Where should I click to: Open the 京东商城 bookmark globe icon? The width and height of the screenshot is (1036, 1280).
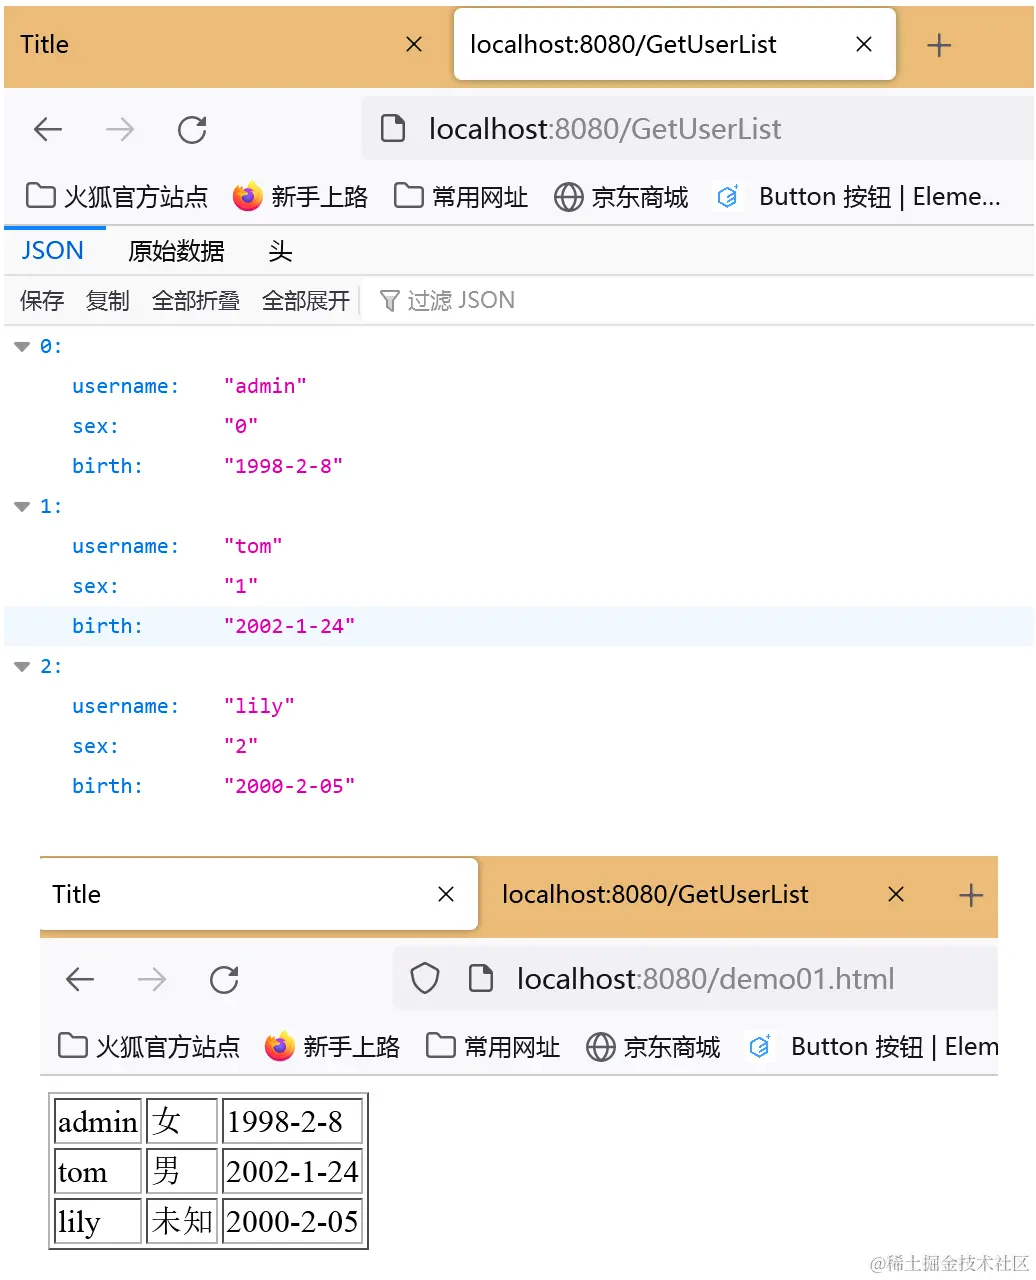(x=567, y=196)
